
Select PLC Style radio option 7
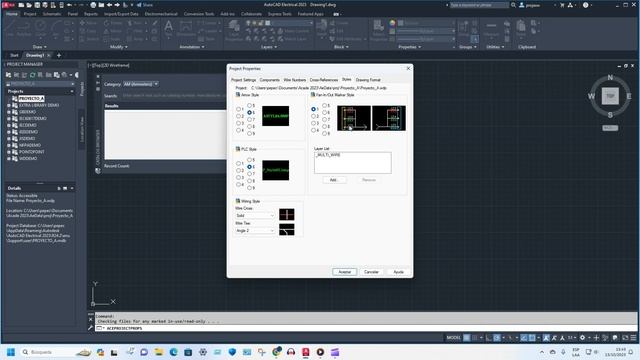249,174
